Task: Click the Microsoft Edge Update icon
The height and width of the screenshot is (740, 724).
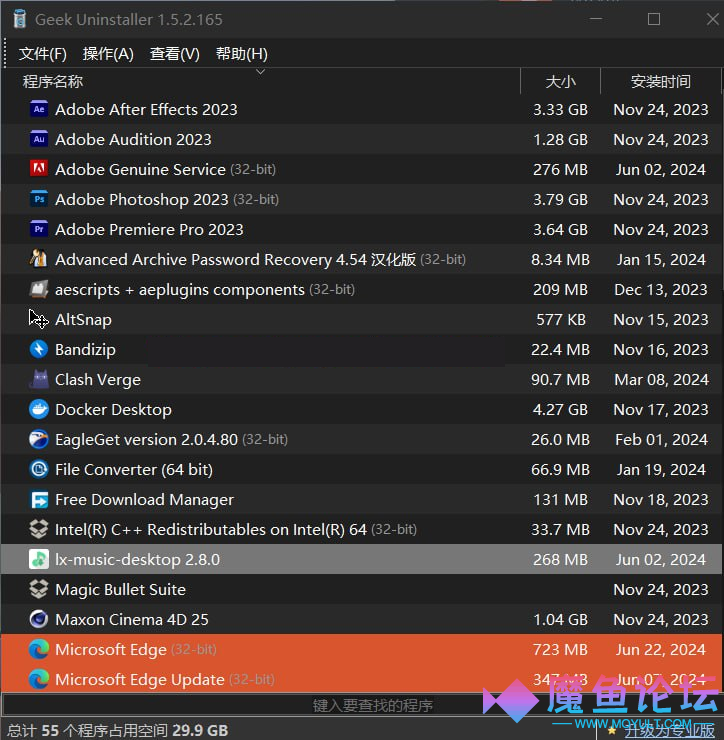Action: pos(39,679)
